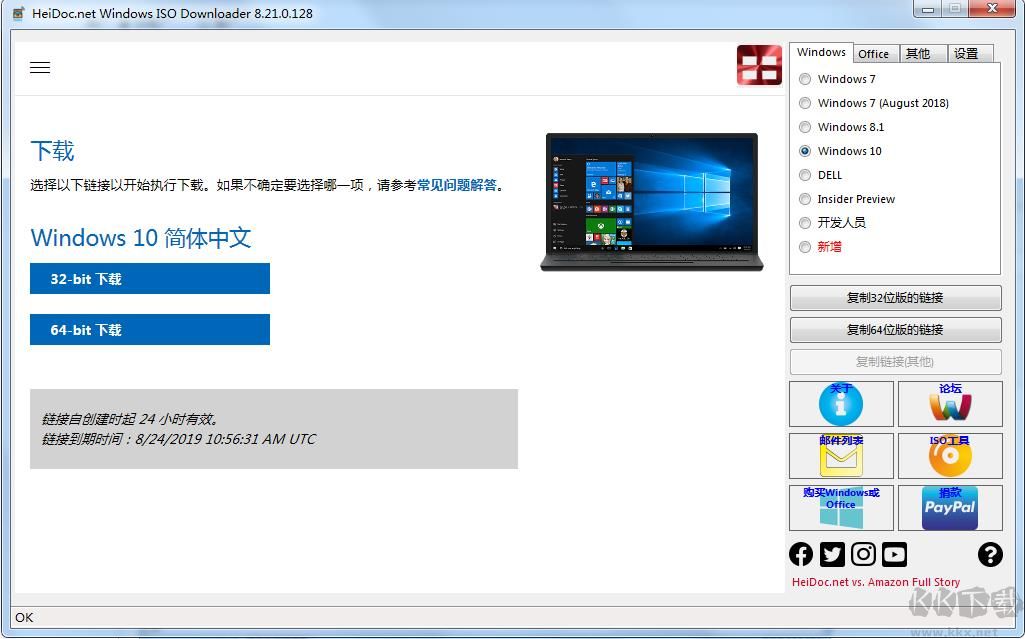Screen dimensions: 1025x639
Task: Open the 常见问题解答 FAQ link
Action: coord(460,186)
